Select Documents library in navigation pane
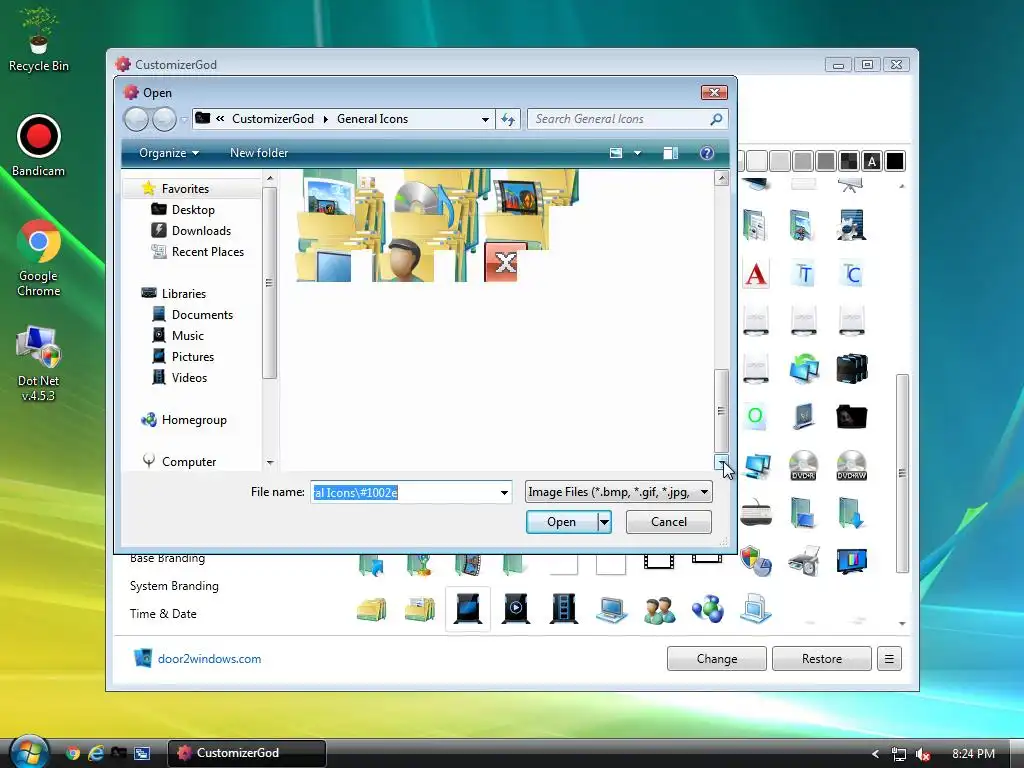 point(202,315)
